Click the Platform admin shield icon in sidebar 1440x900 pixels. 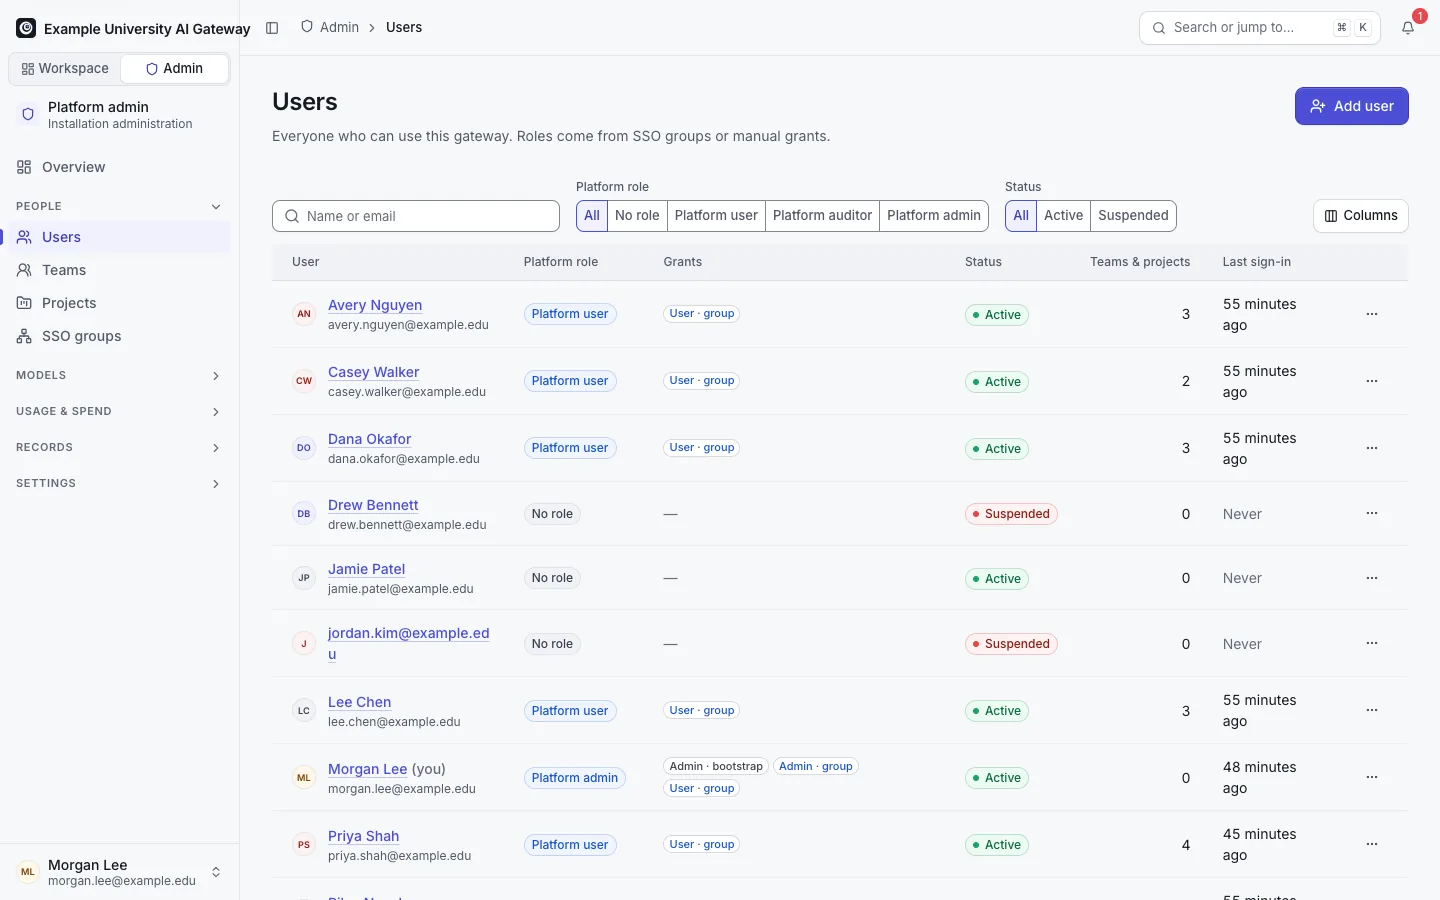pos(28,115)
